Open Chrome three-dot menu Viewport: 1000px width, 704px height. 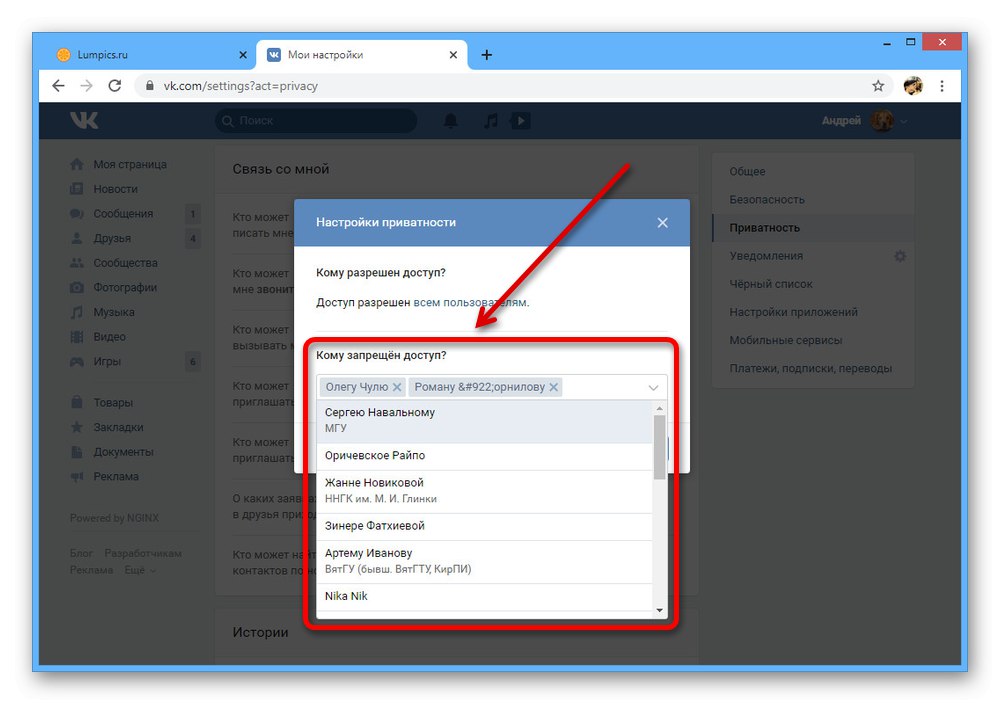pyautogui.click(x=942, y=86)
